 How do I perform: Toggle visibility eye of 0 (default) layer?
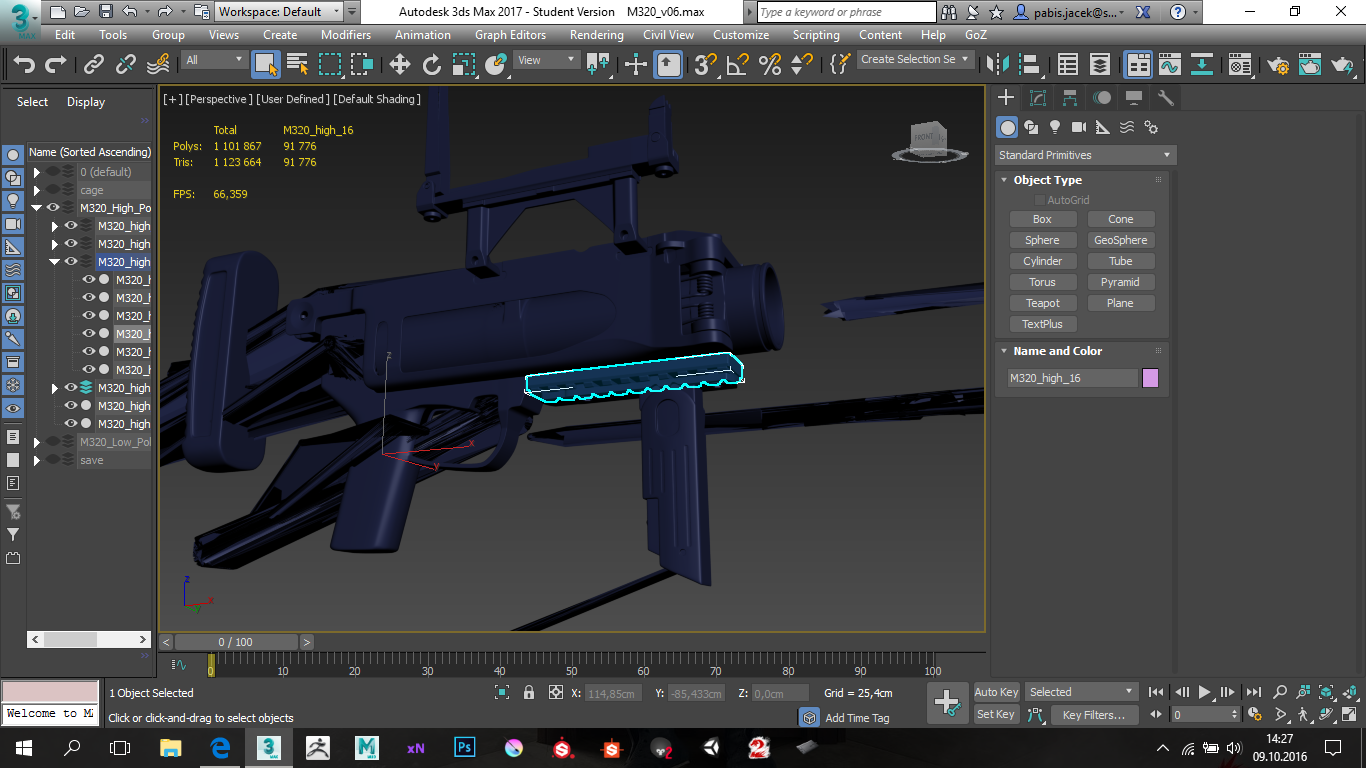(53, 172)
